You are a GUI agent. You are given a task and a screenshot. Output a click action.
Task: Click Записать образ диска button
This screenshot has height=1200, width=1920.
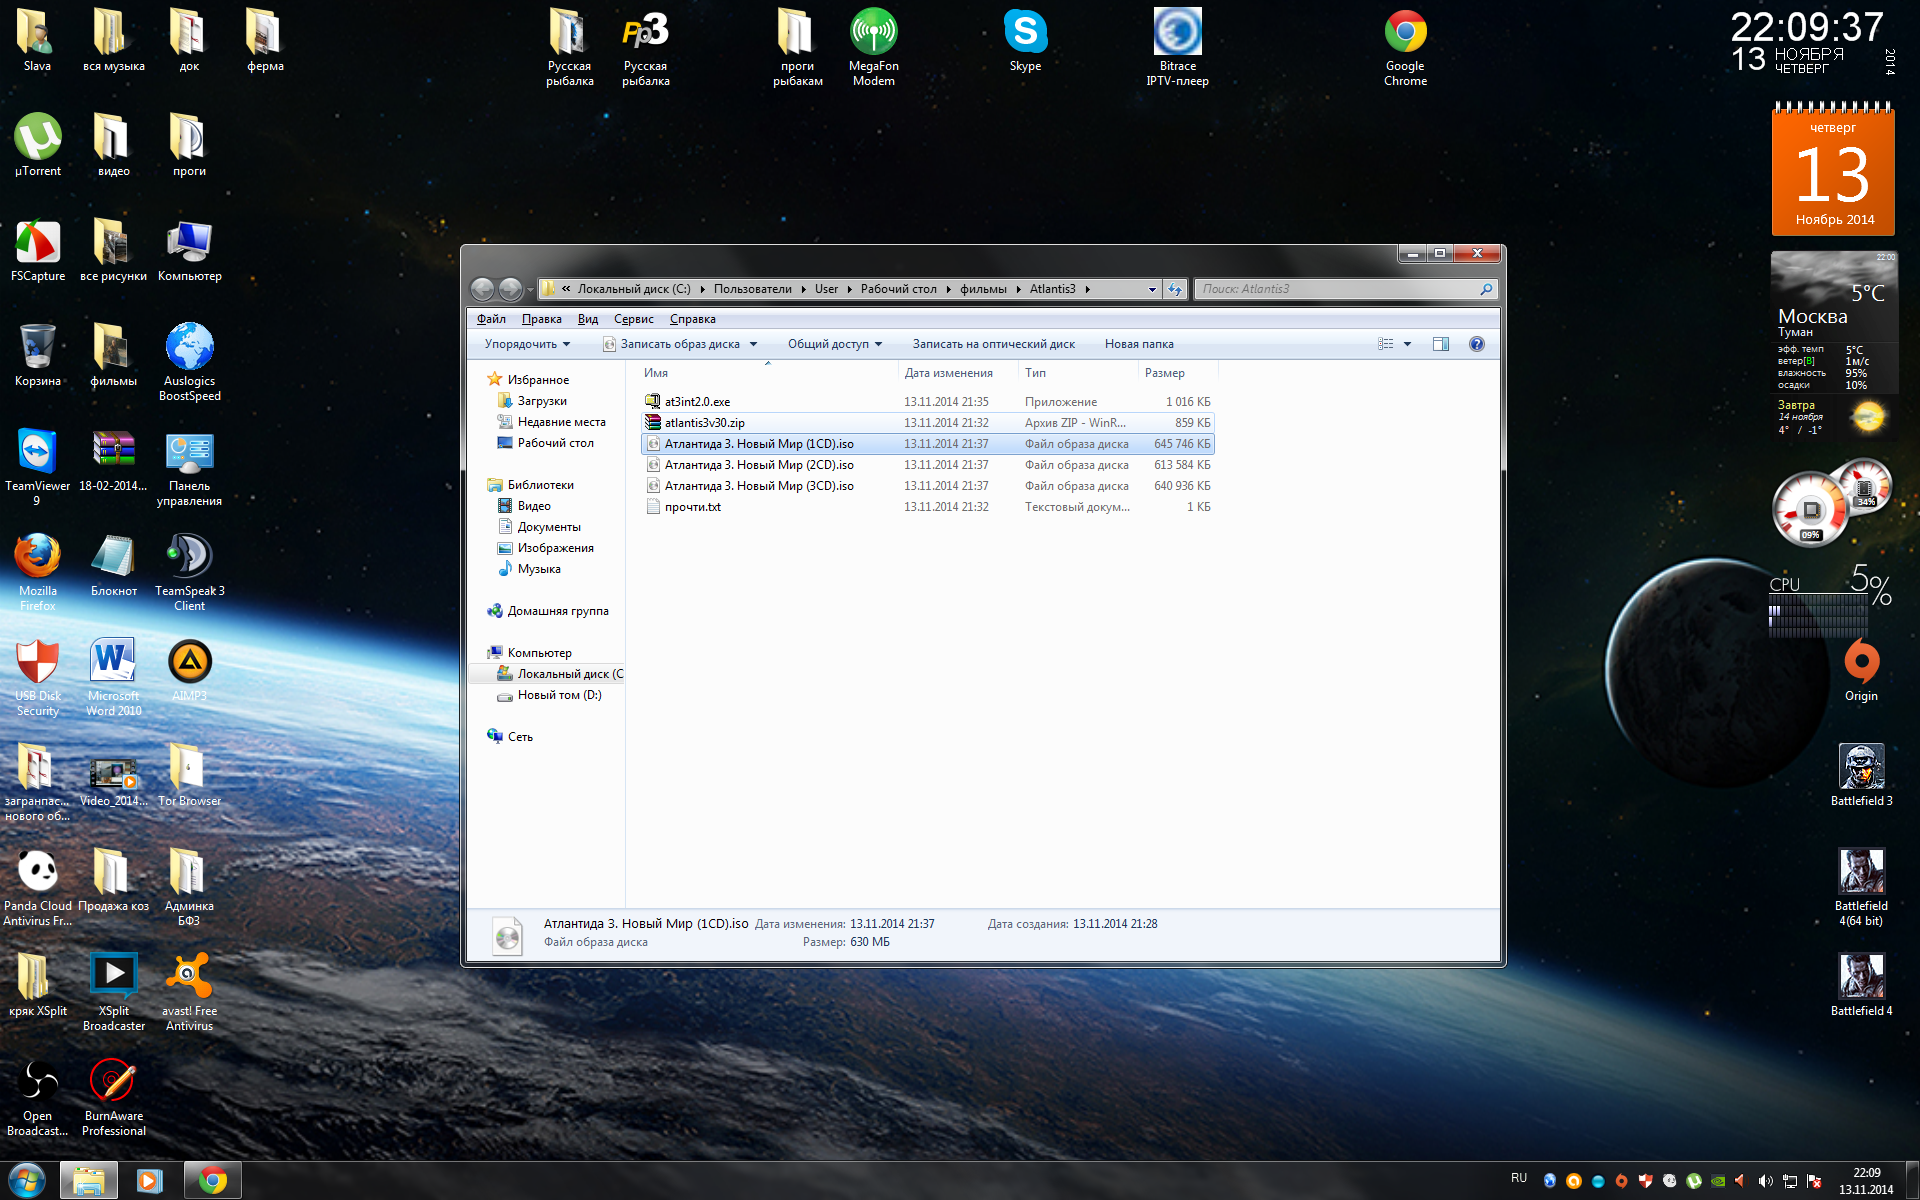pyautogui.click(x=671, y=344)
